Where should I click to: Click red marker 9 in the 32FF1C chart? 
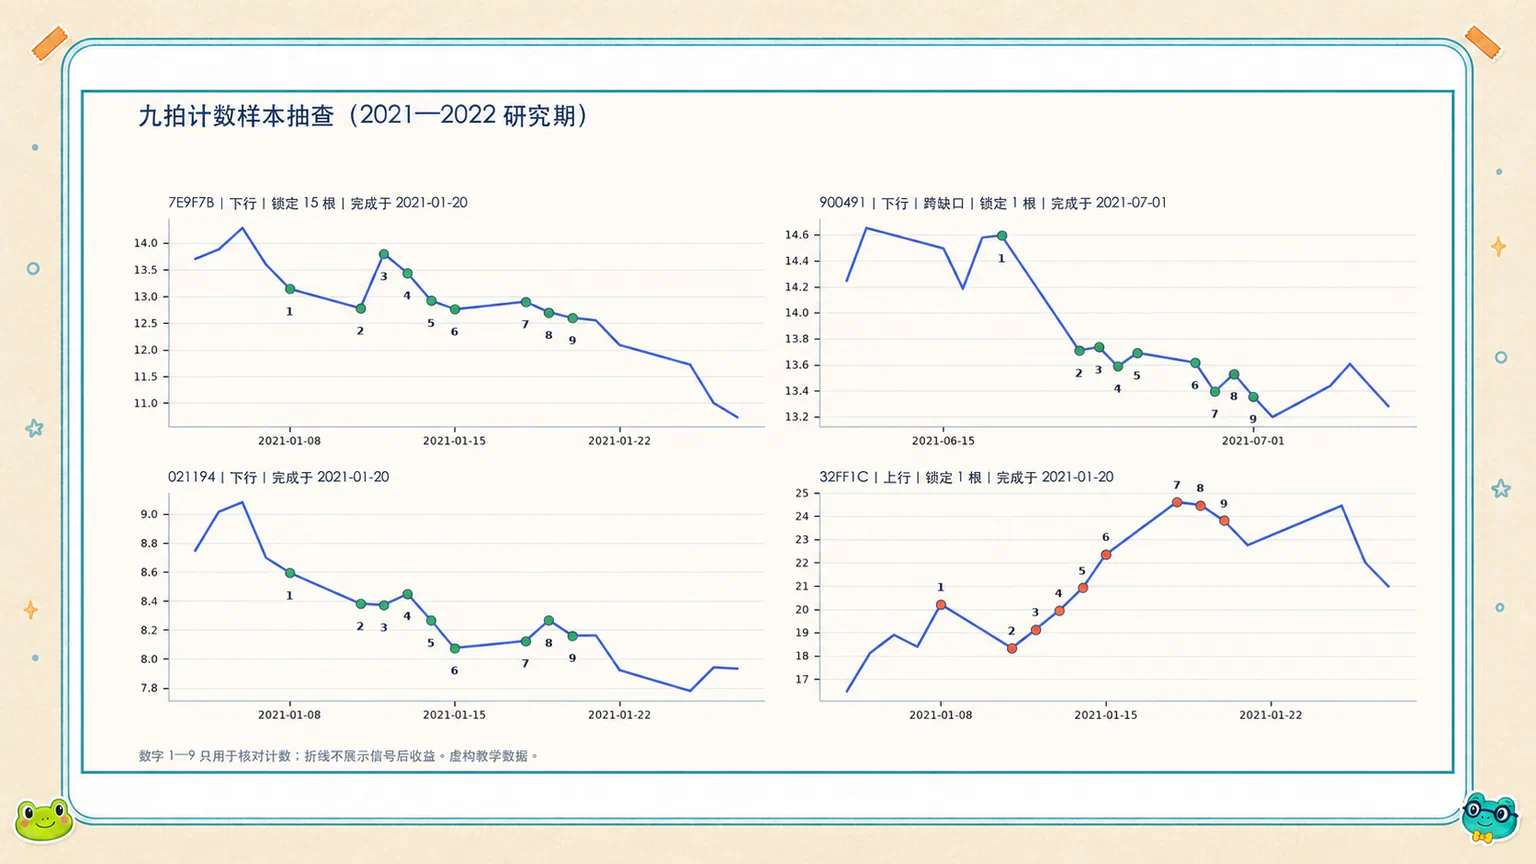pyautogui.click(x=1224, y=521)
